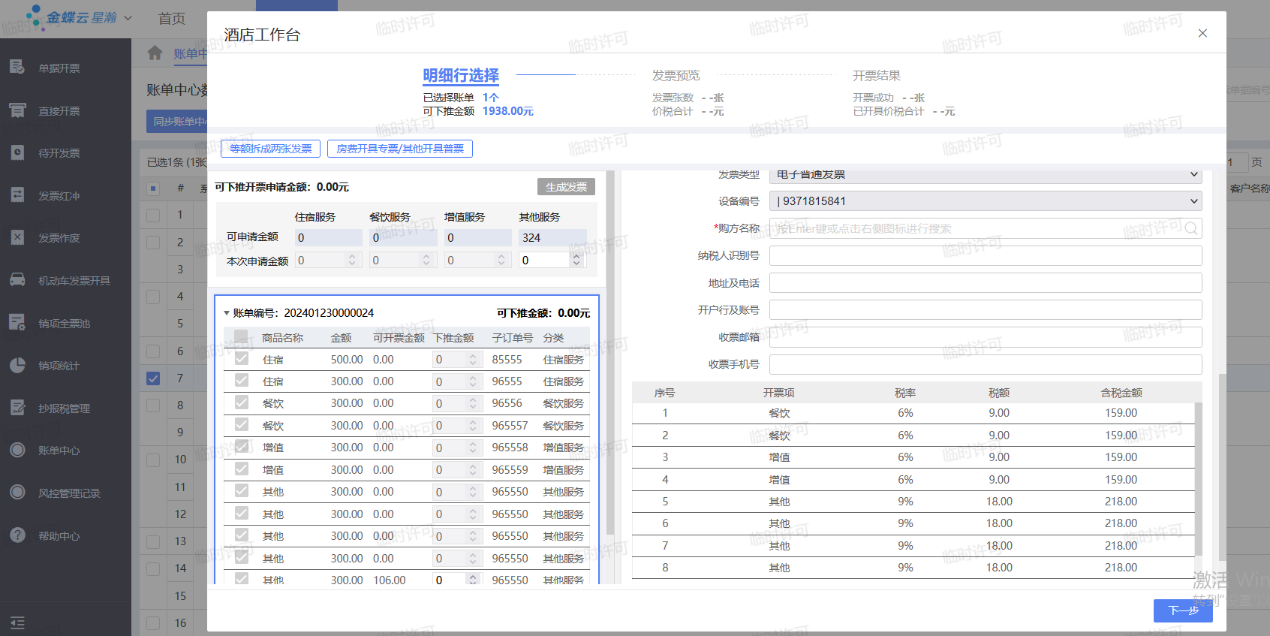Close the 酒店工作台 dialog

point(1202,33)
